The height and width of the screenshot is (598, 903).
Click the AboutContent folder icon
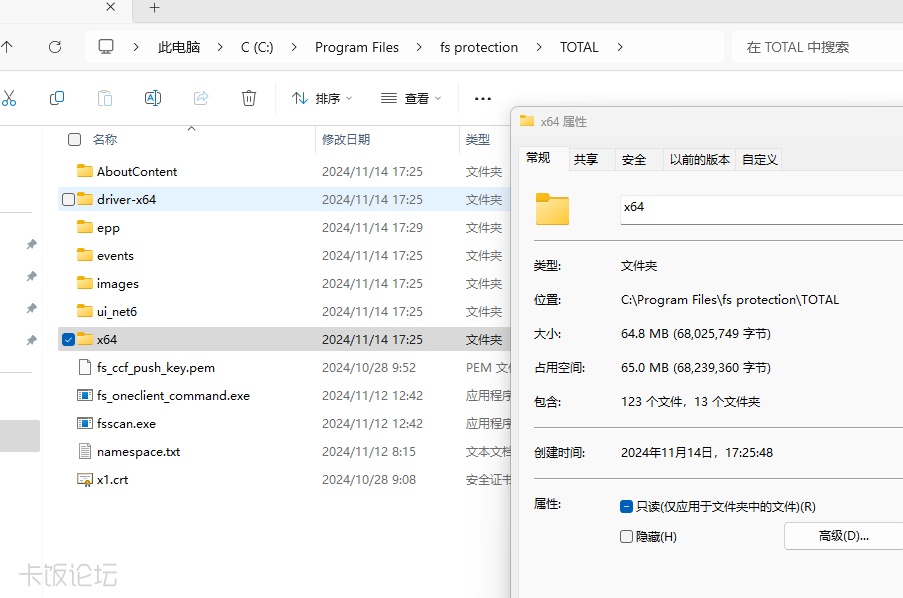85,171
